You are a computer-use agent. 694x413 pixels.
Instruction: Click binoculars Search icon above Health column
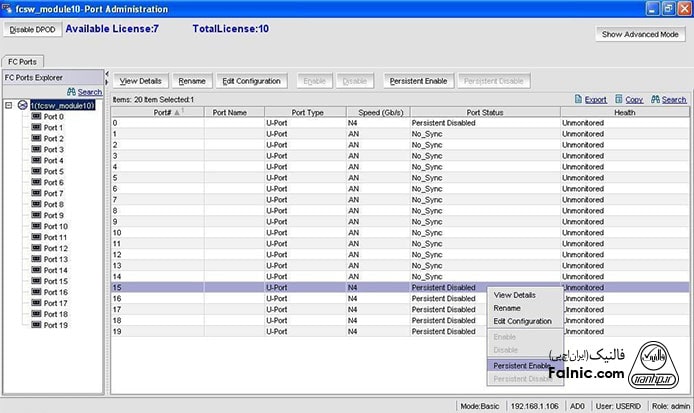click(655, 100)
